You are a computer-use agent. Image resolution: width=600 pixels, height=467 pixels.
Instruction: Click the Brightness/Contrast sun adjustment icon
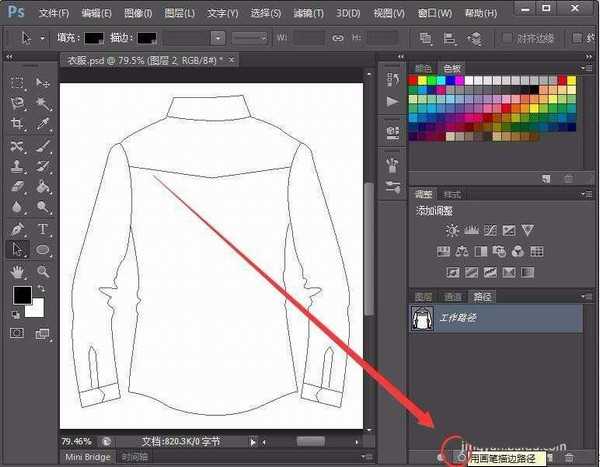click(x=452, y=230)
